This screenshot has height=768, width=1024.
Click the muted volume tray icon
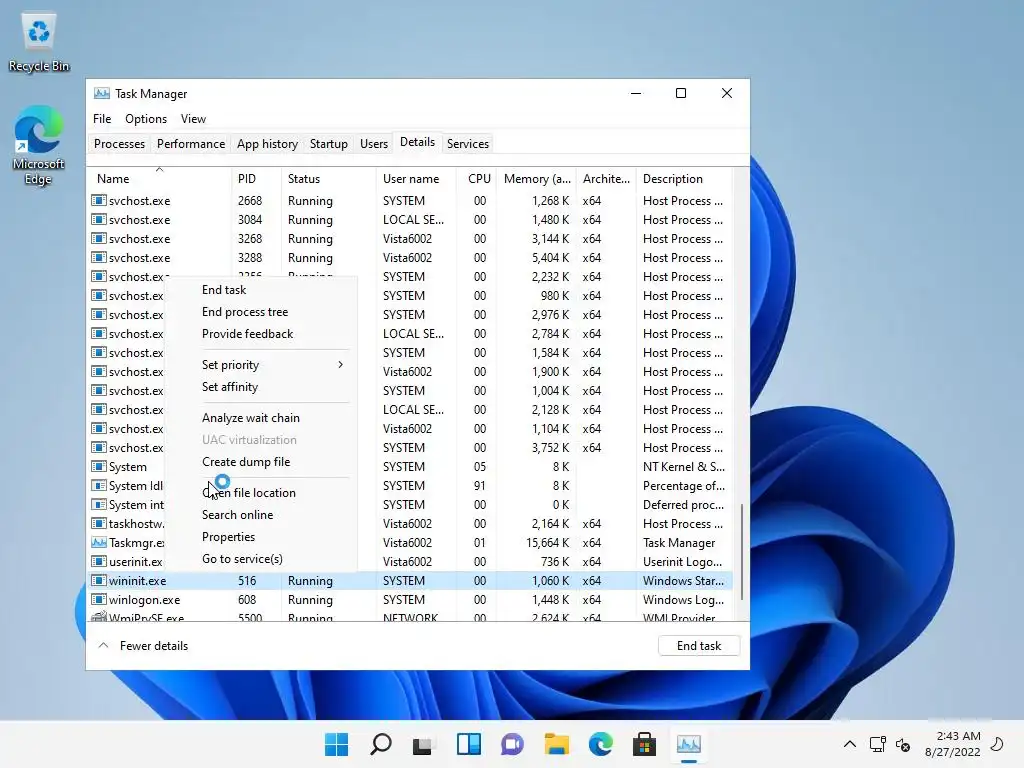pyautogui.click(x=903, y=744)
